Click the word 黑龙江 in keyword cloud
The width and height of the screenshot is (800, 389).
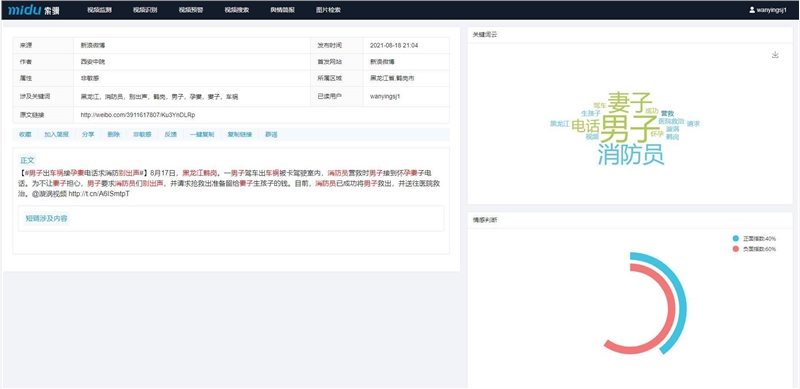(x=559, y=124)
